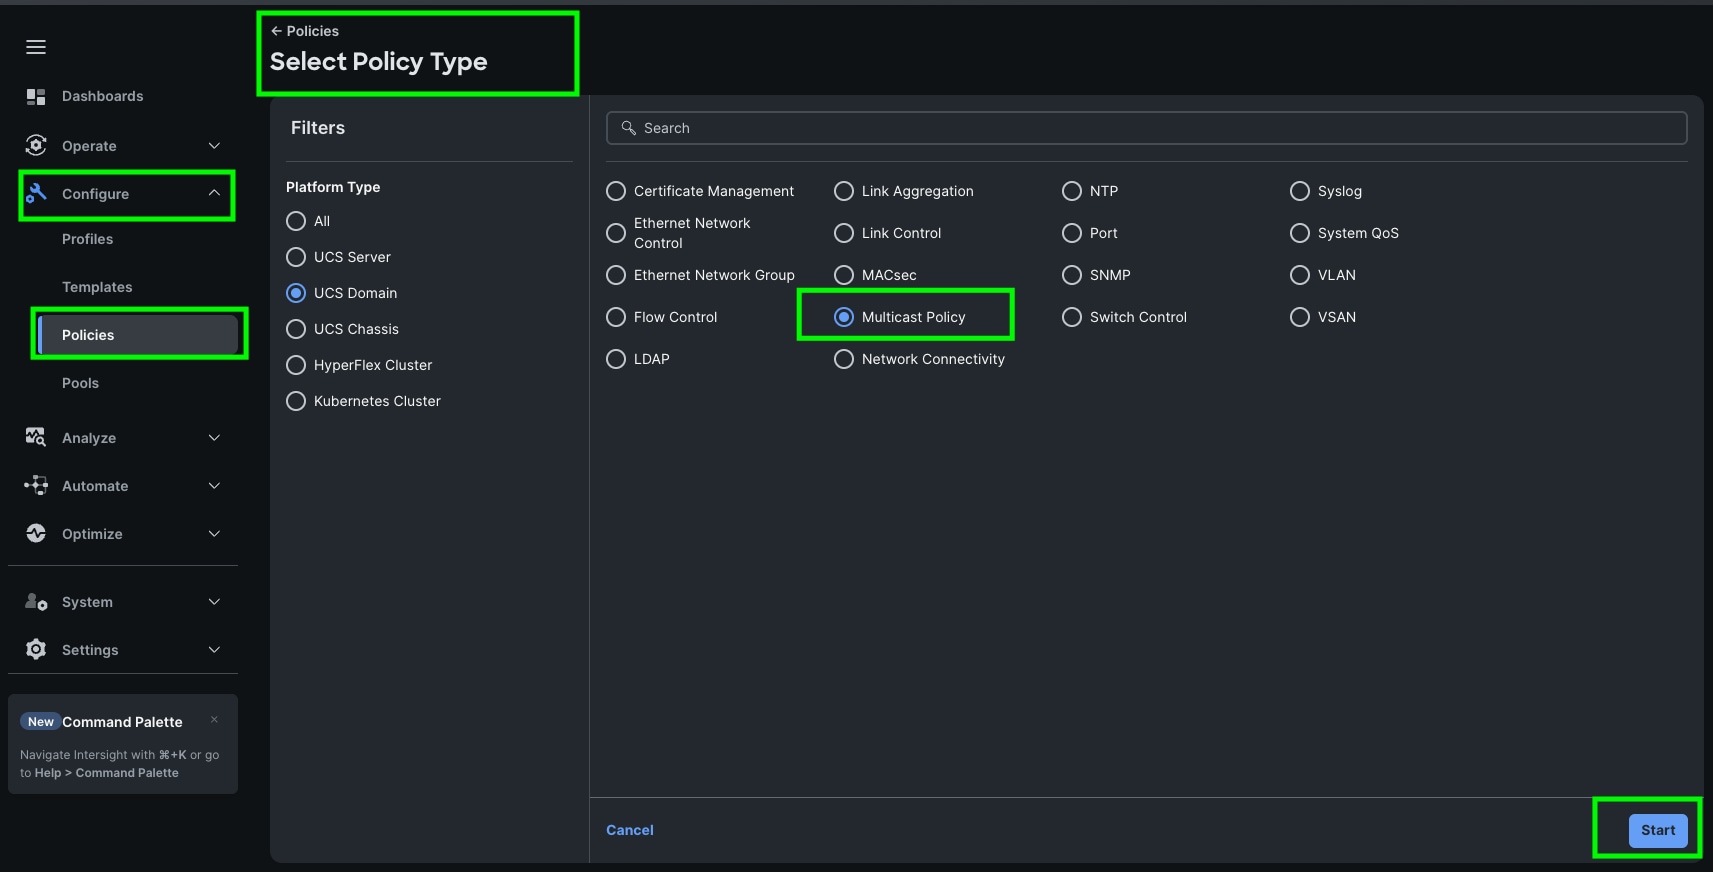Open the hamburger navigation menu

point(36,47)
